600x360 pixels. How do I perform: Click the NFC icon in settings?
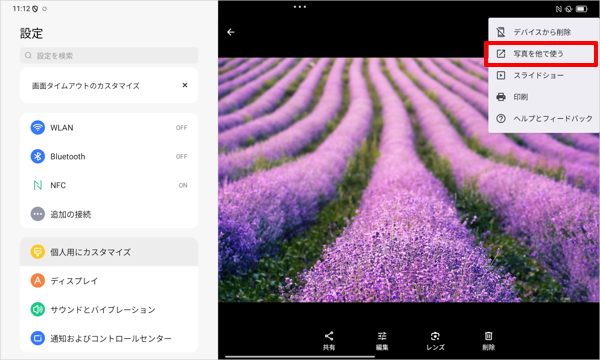point(38,185)
